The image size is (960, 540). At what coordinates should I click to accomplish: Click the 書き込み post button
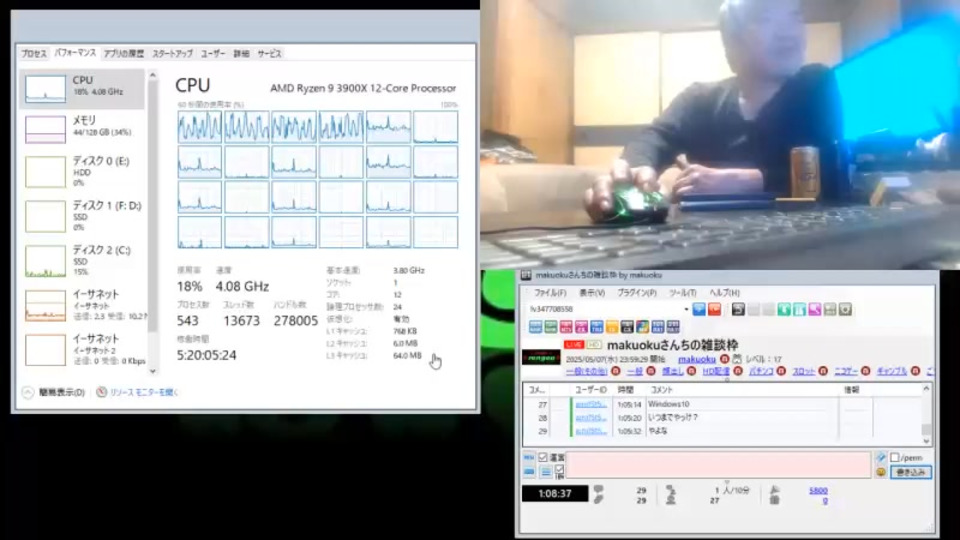910,472
